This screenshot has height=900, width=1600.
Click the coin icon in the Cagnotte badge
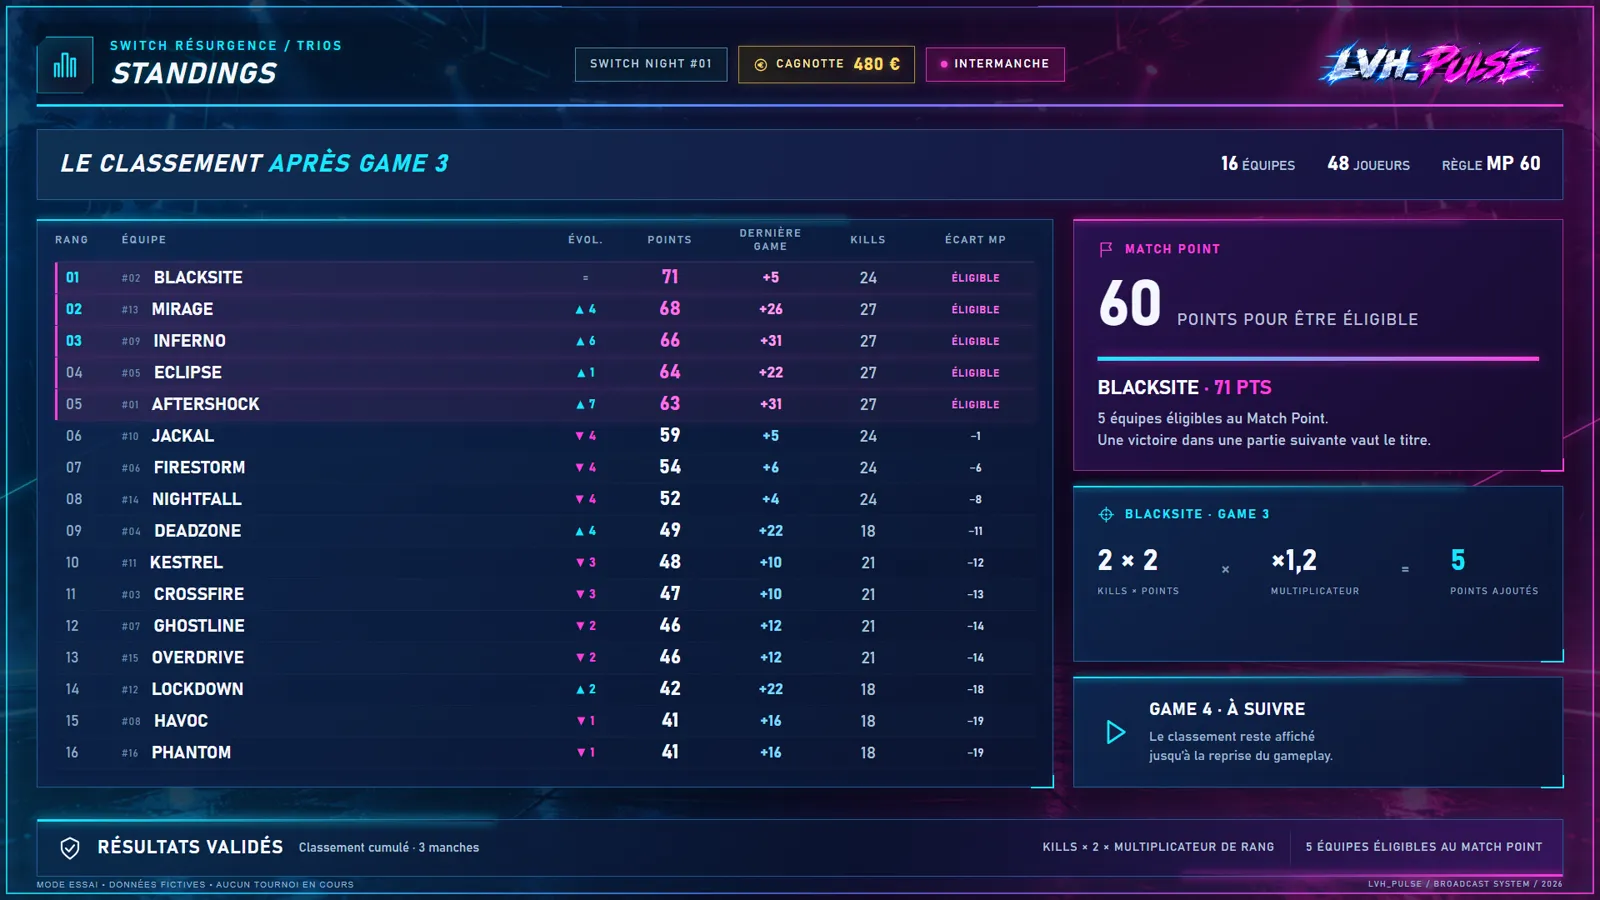760,64
